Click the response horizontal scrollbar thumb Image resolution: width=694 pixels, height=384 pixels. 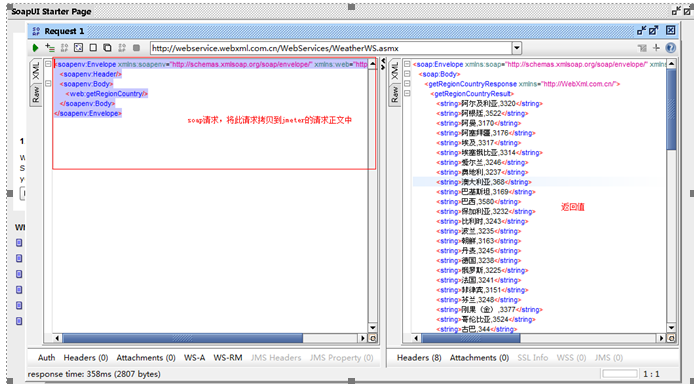pyautogui.click(x=471, y=338)
